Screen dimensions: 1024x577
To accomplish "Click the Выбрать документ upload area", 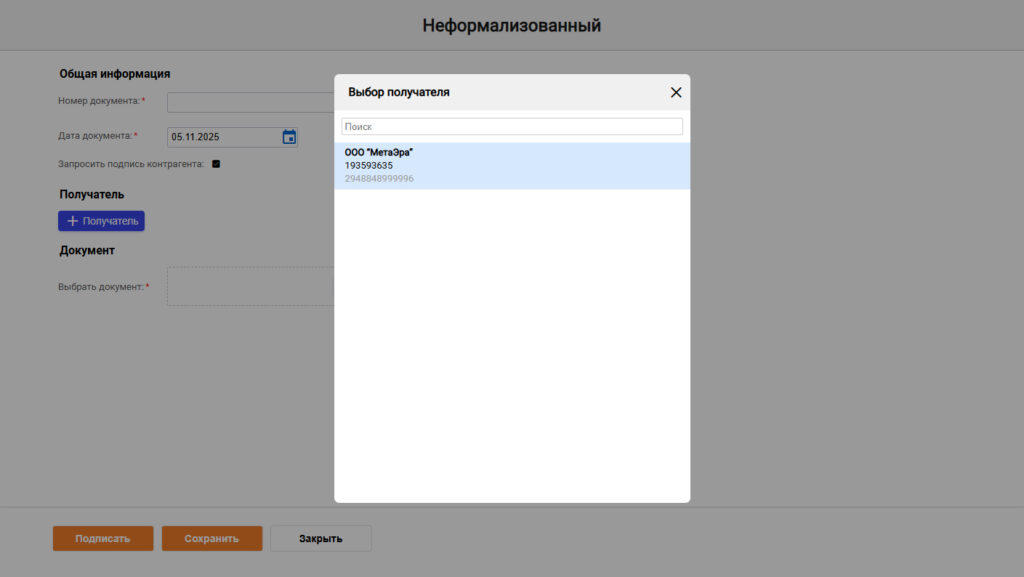I will point(250,286).
